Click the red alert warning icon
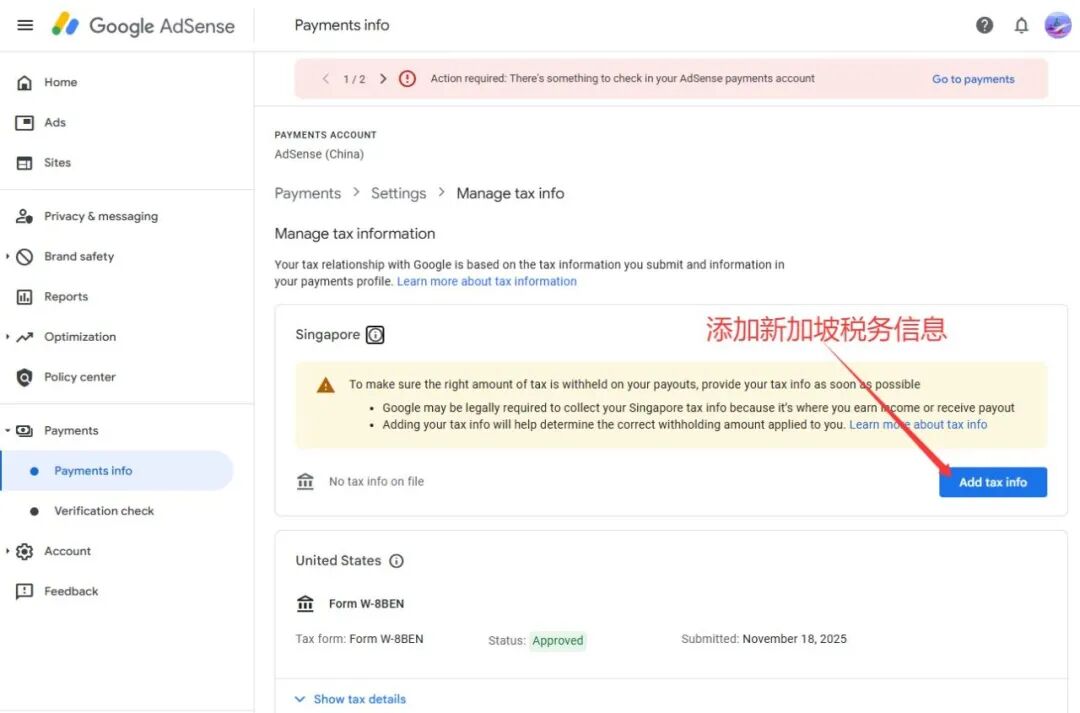The height and width of the screenshot is (713, 1080). 407,79
